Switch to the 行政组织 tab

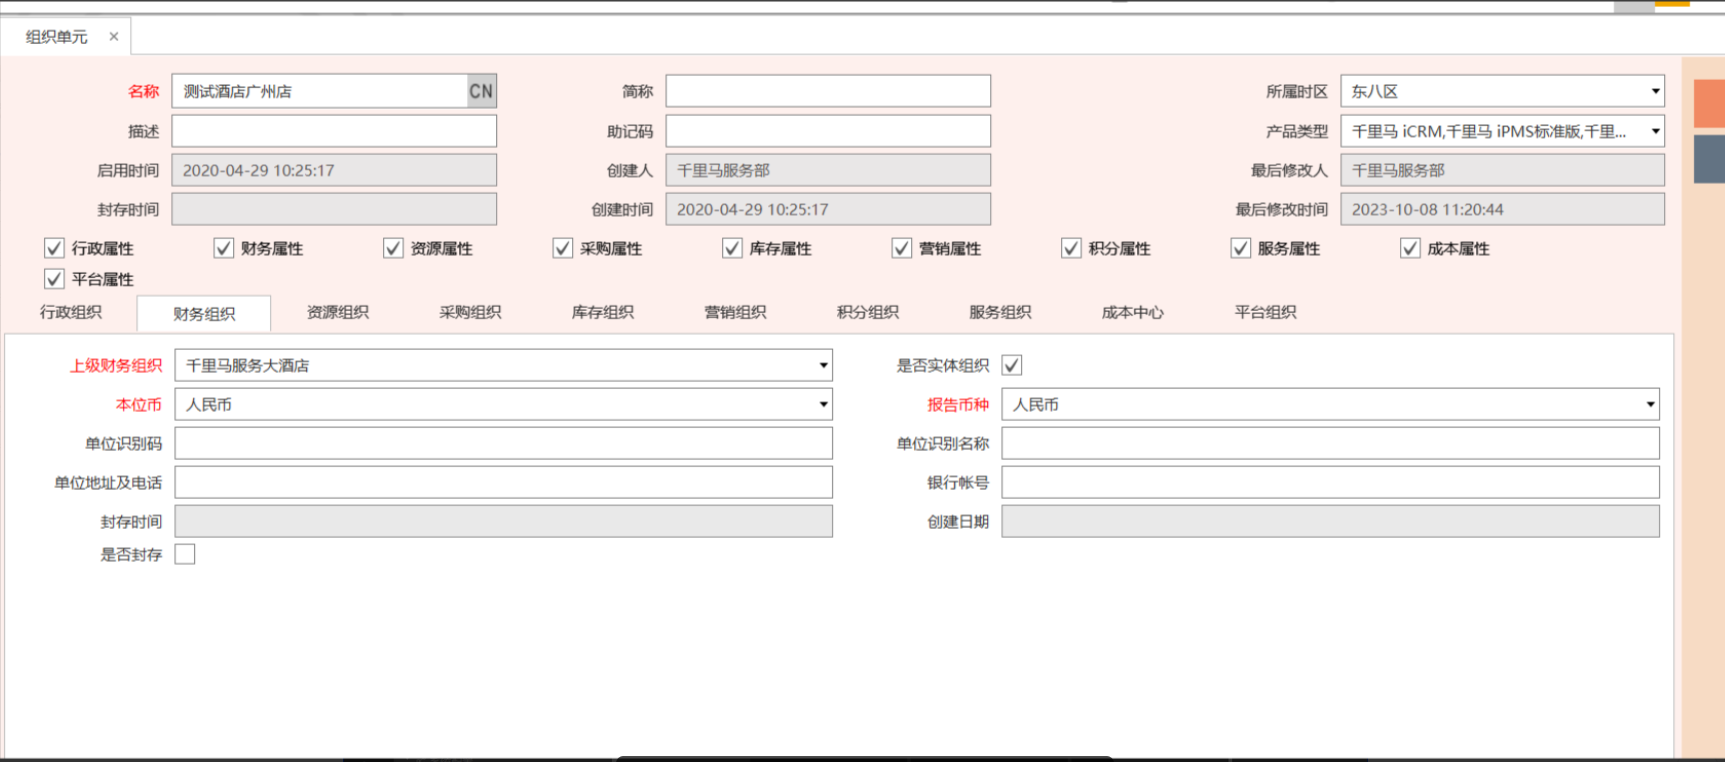[x=71, y=312]
